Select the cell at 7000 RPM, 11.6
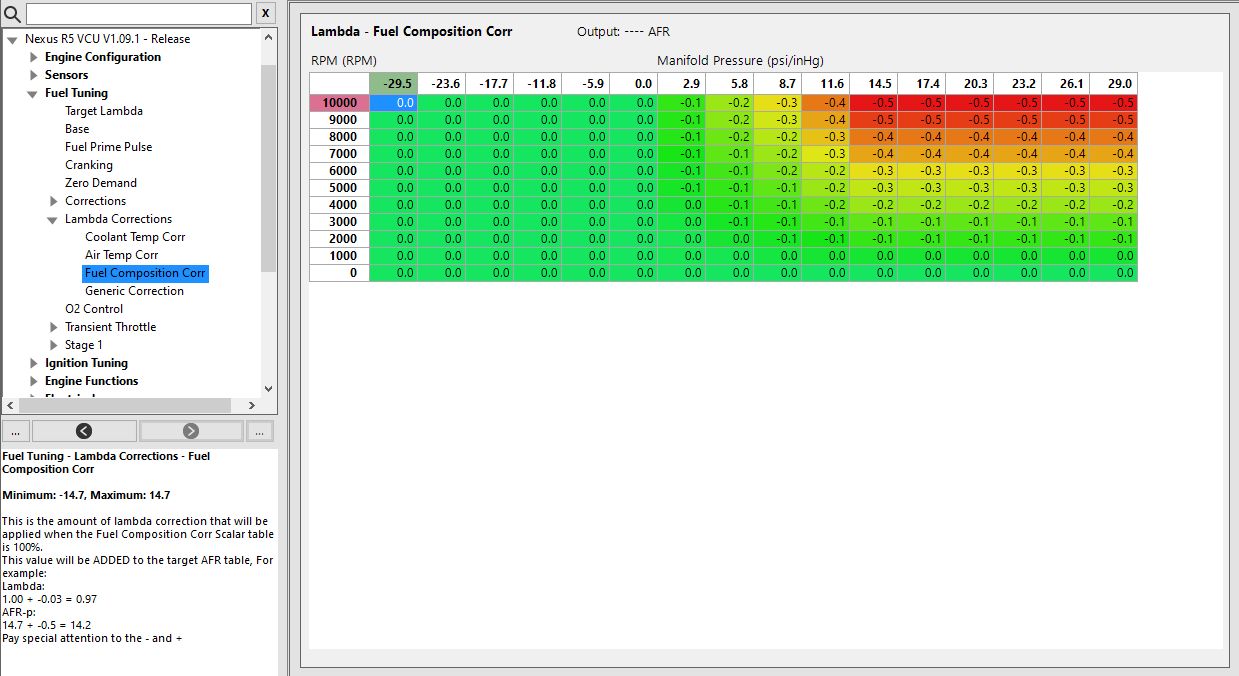Viewport: 1239px width, 676px height. 825,154
